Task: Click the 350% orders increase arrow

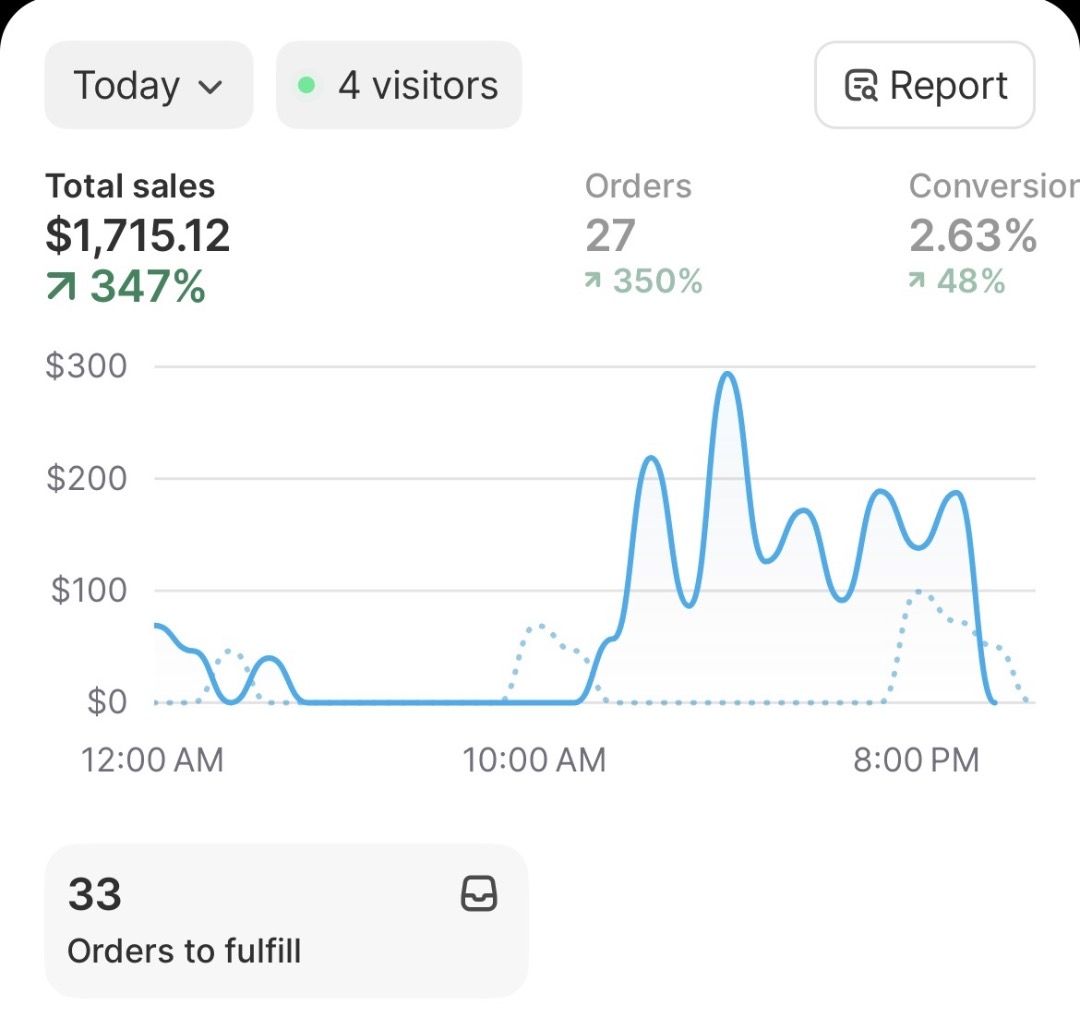Action: click(x=594, y=282)
